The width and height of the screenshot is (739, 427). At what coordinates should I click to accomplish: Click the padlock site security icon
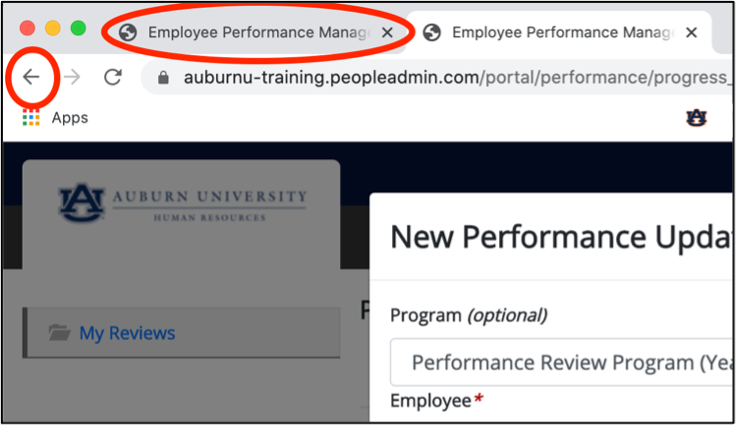click(x=163, y=77)
